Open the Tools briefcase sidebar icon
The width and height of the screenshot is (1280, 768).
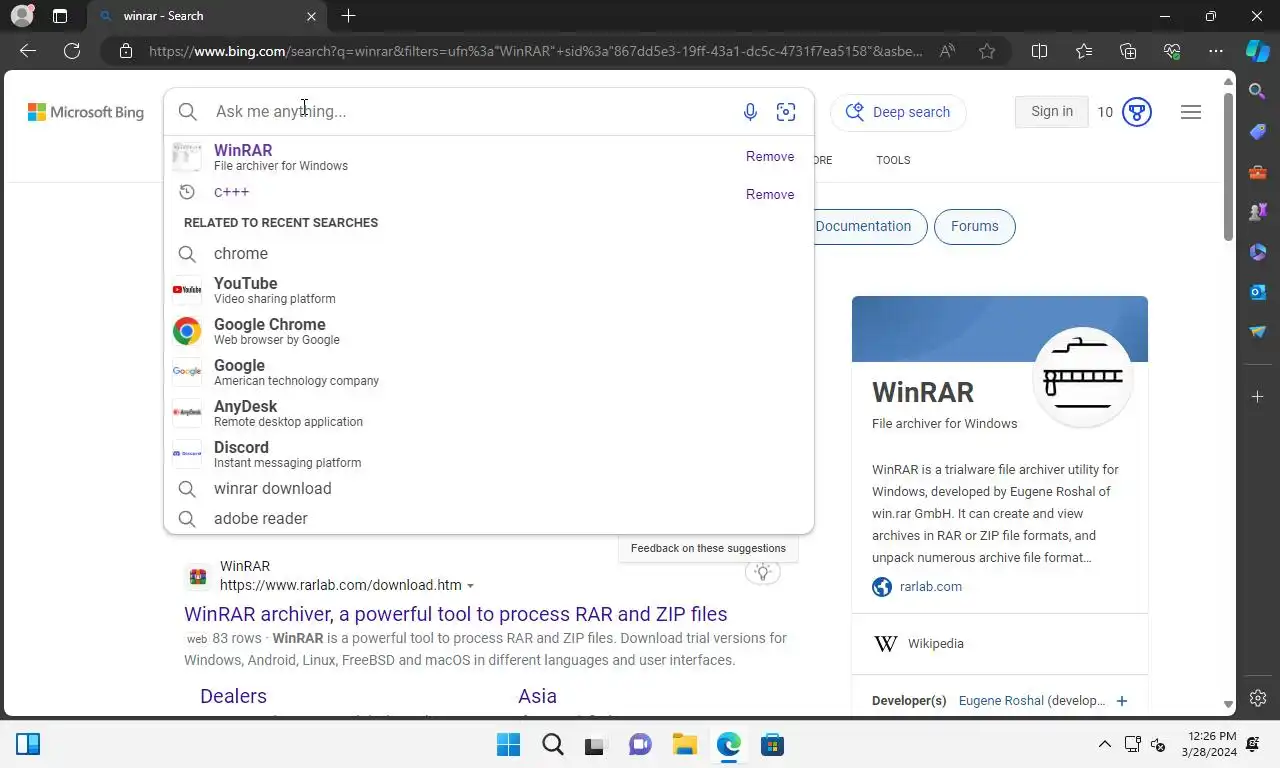[x=1258, y=172]
